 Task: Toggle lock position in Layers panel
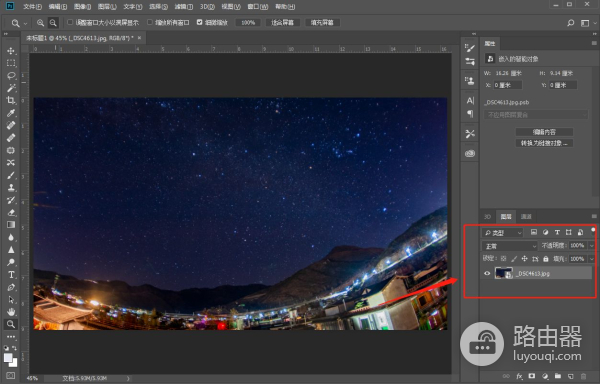(525, 259)
